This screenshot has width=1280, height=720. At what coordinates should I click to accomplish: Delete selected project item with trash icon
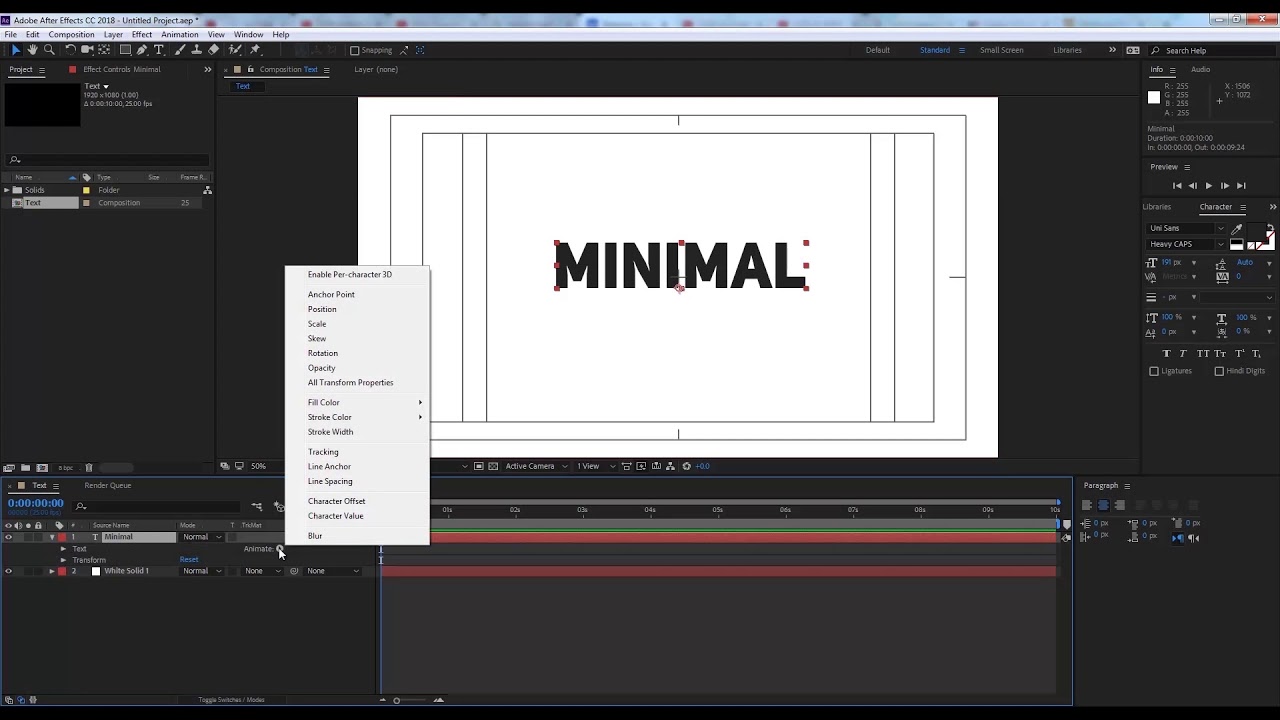coord(89,467)
